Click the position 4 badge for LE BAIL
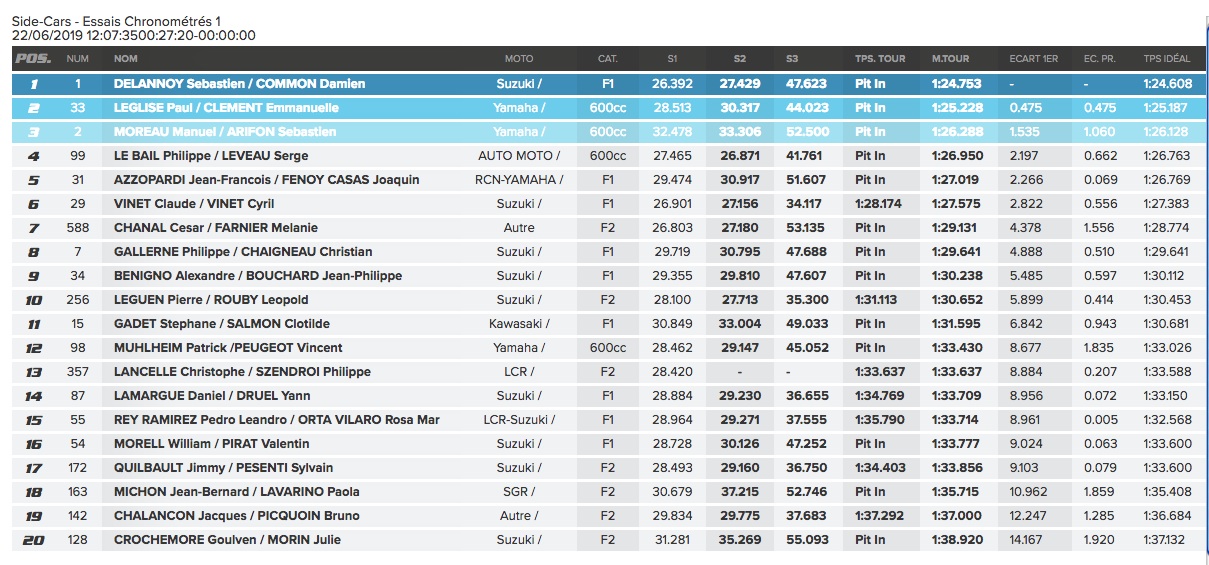1209x565 pixels. 34,156
